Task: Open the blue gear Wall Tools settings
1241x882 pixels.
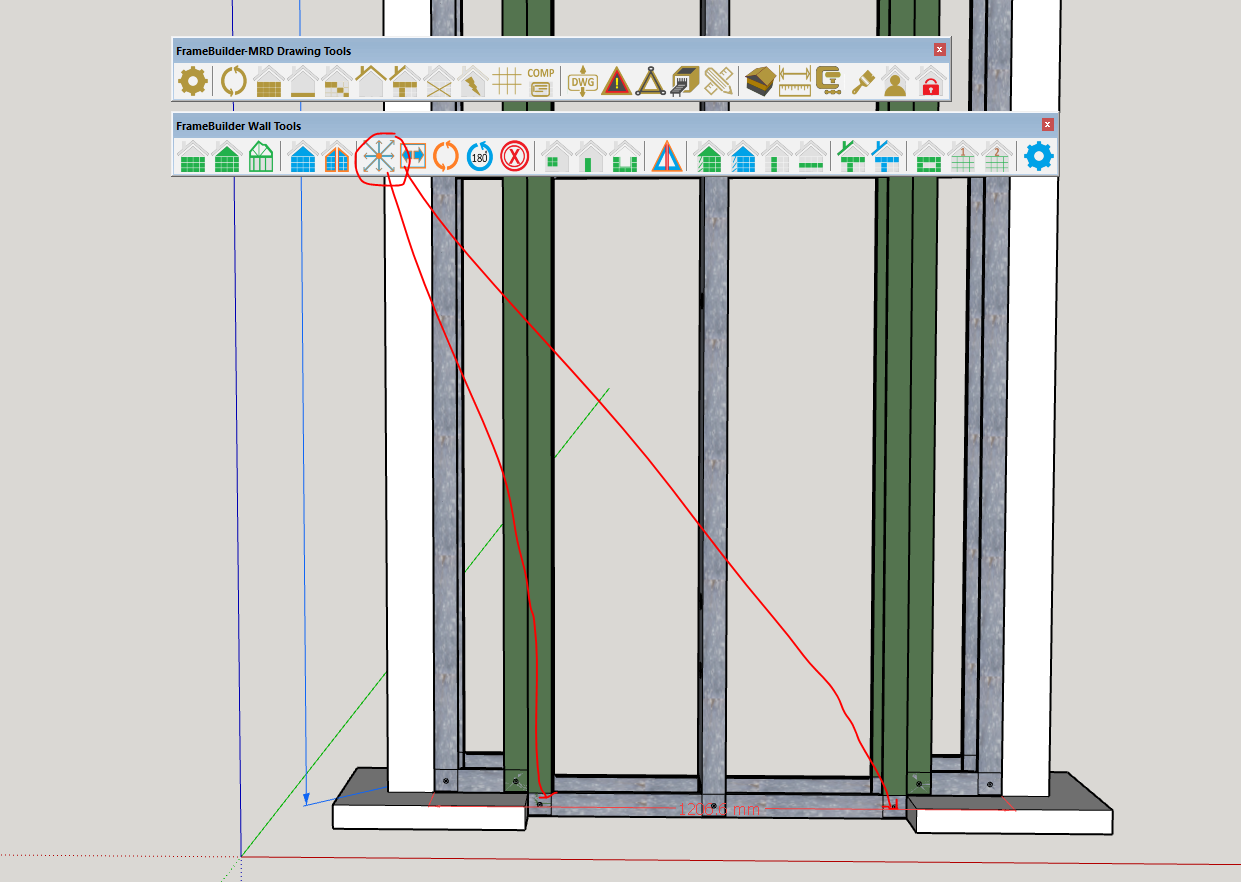Action: [x=1039, y=157]
